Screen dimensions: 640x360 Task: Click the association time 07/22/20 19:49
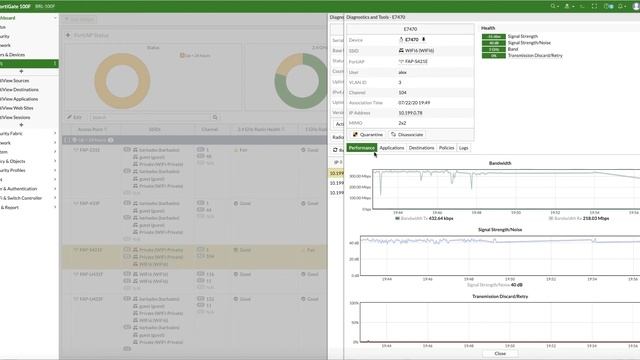click(x=414, y=103)
